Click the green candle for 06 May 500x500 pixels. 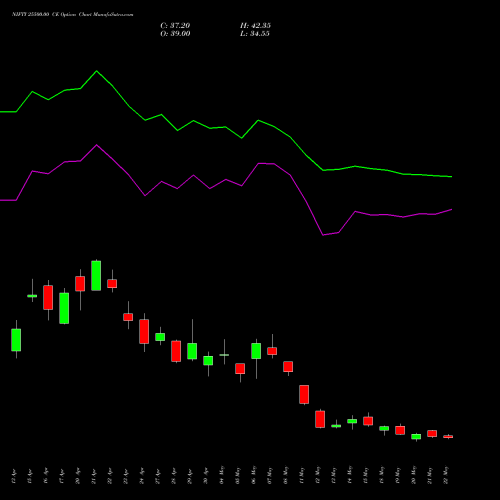(x=256, y=351)
